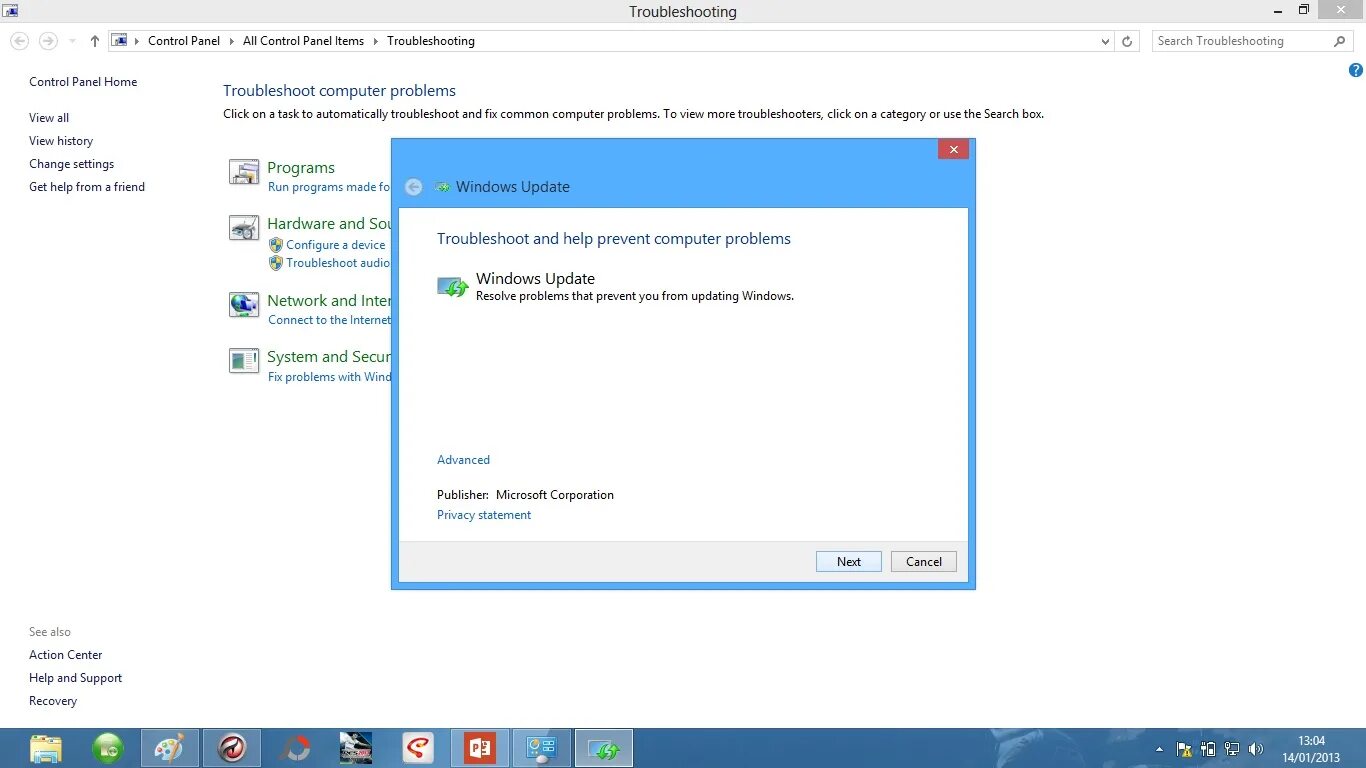
Task: Open the gray-red circular app in the taskbar
Action: tap(294, 748)
